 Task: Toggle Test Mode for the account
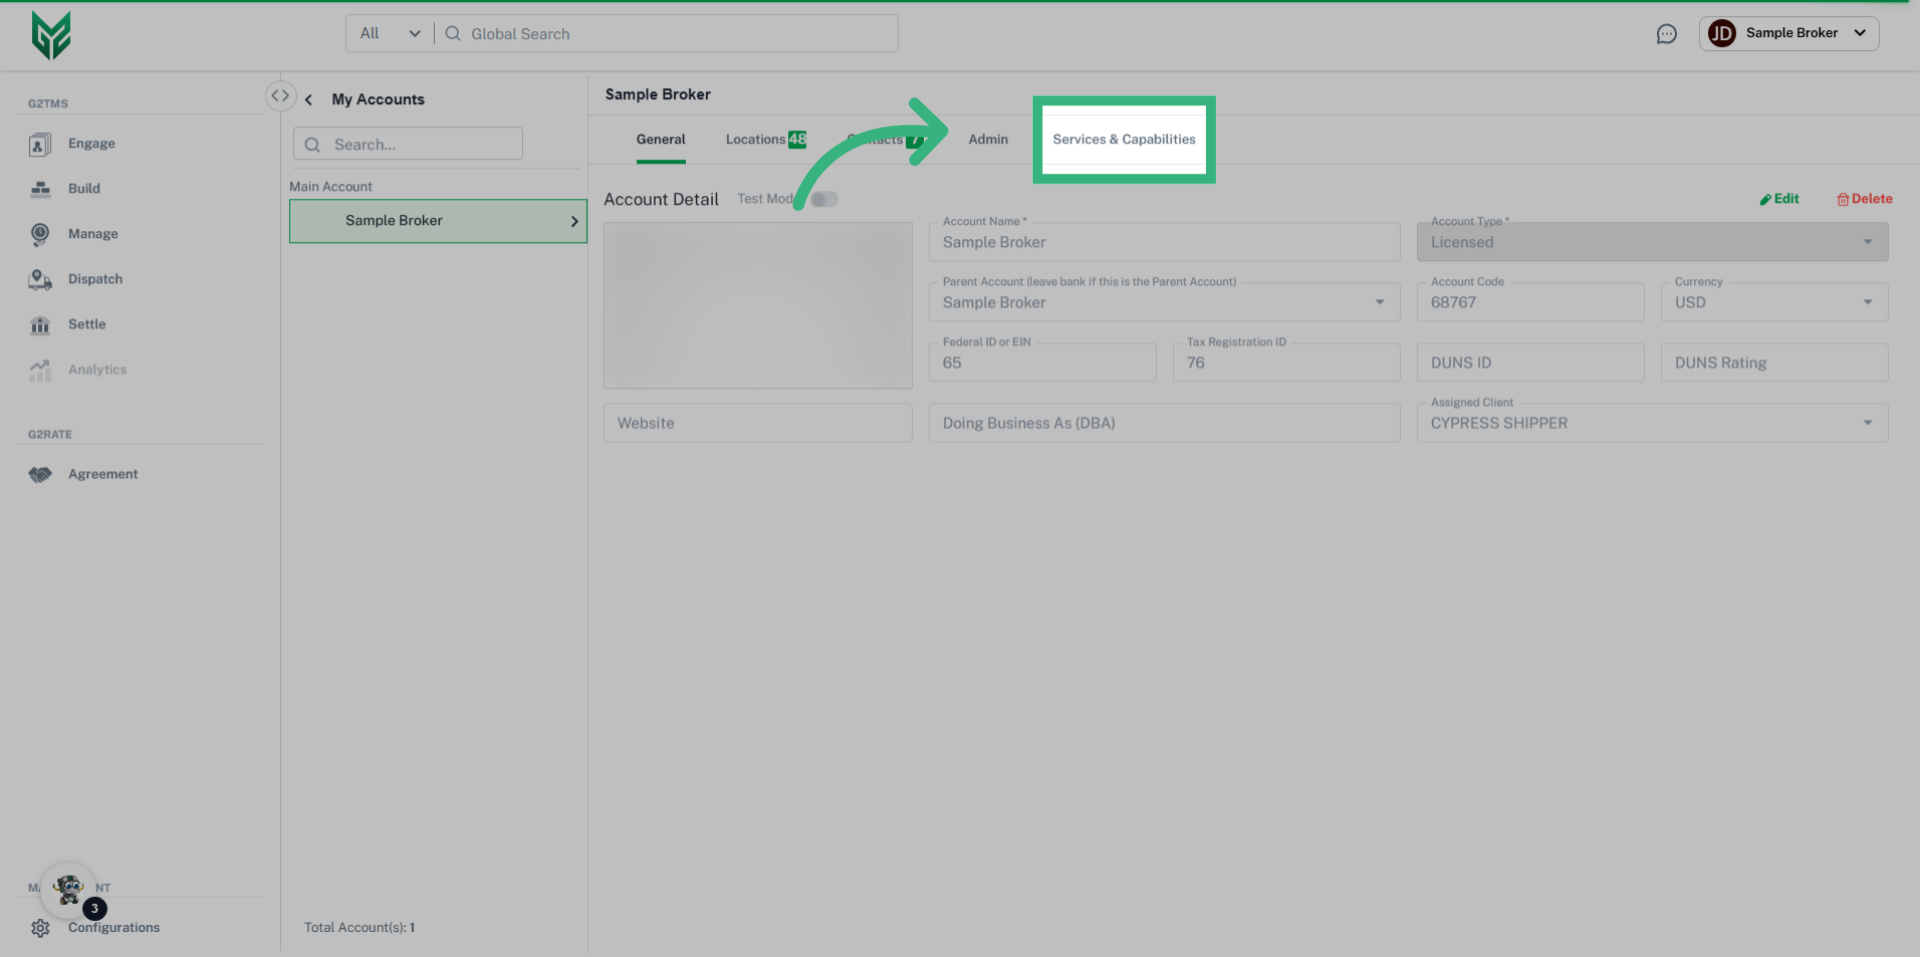click(823, 198)
